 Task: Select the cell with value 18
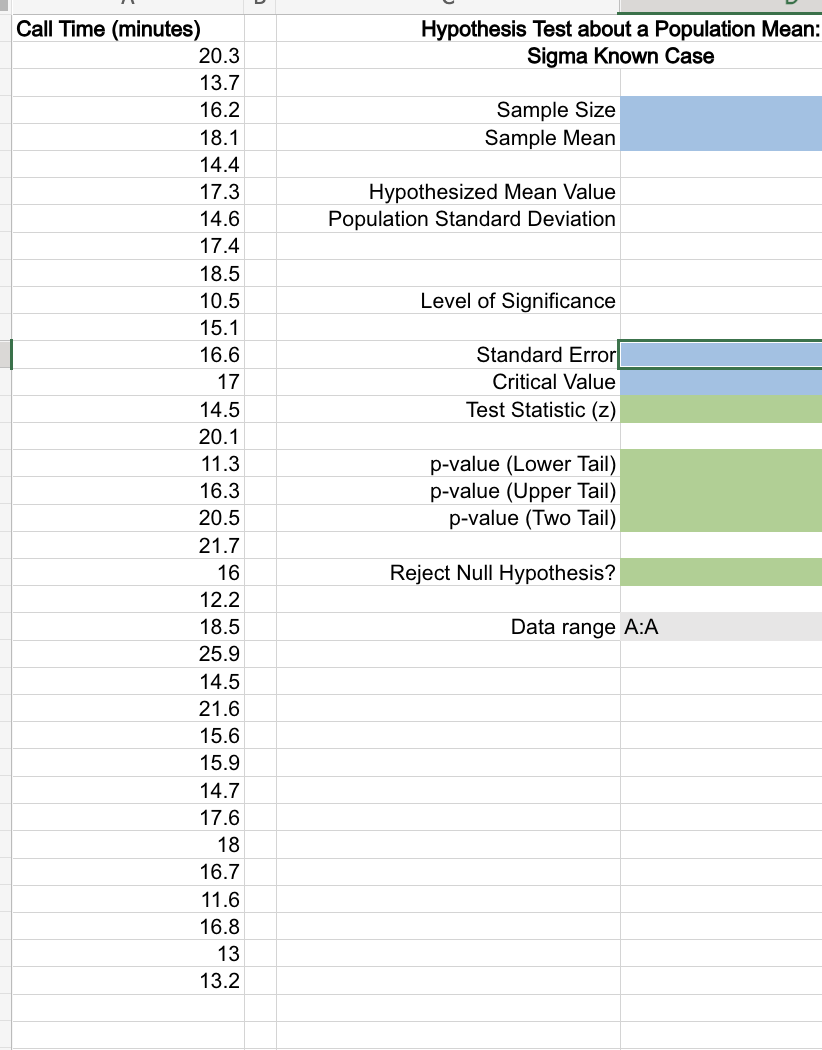128,844
